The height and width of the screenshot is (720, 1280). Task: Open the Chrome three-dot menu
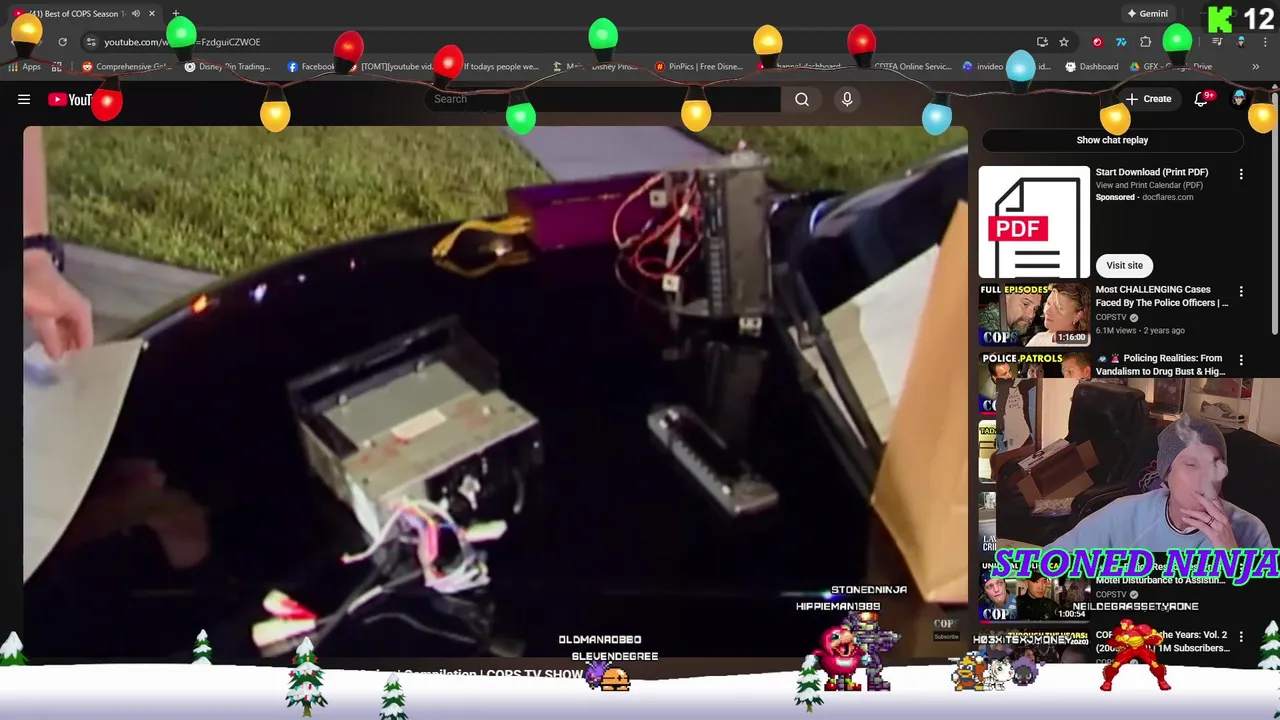[x=1264, y=42]
